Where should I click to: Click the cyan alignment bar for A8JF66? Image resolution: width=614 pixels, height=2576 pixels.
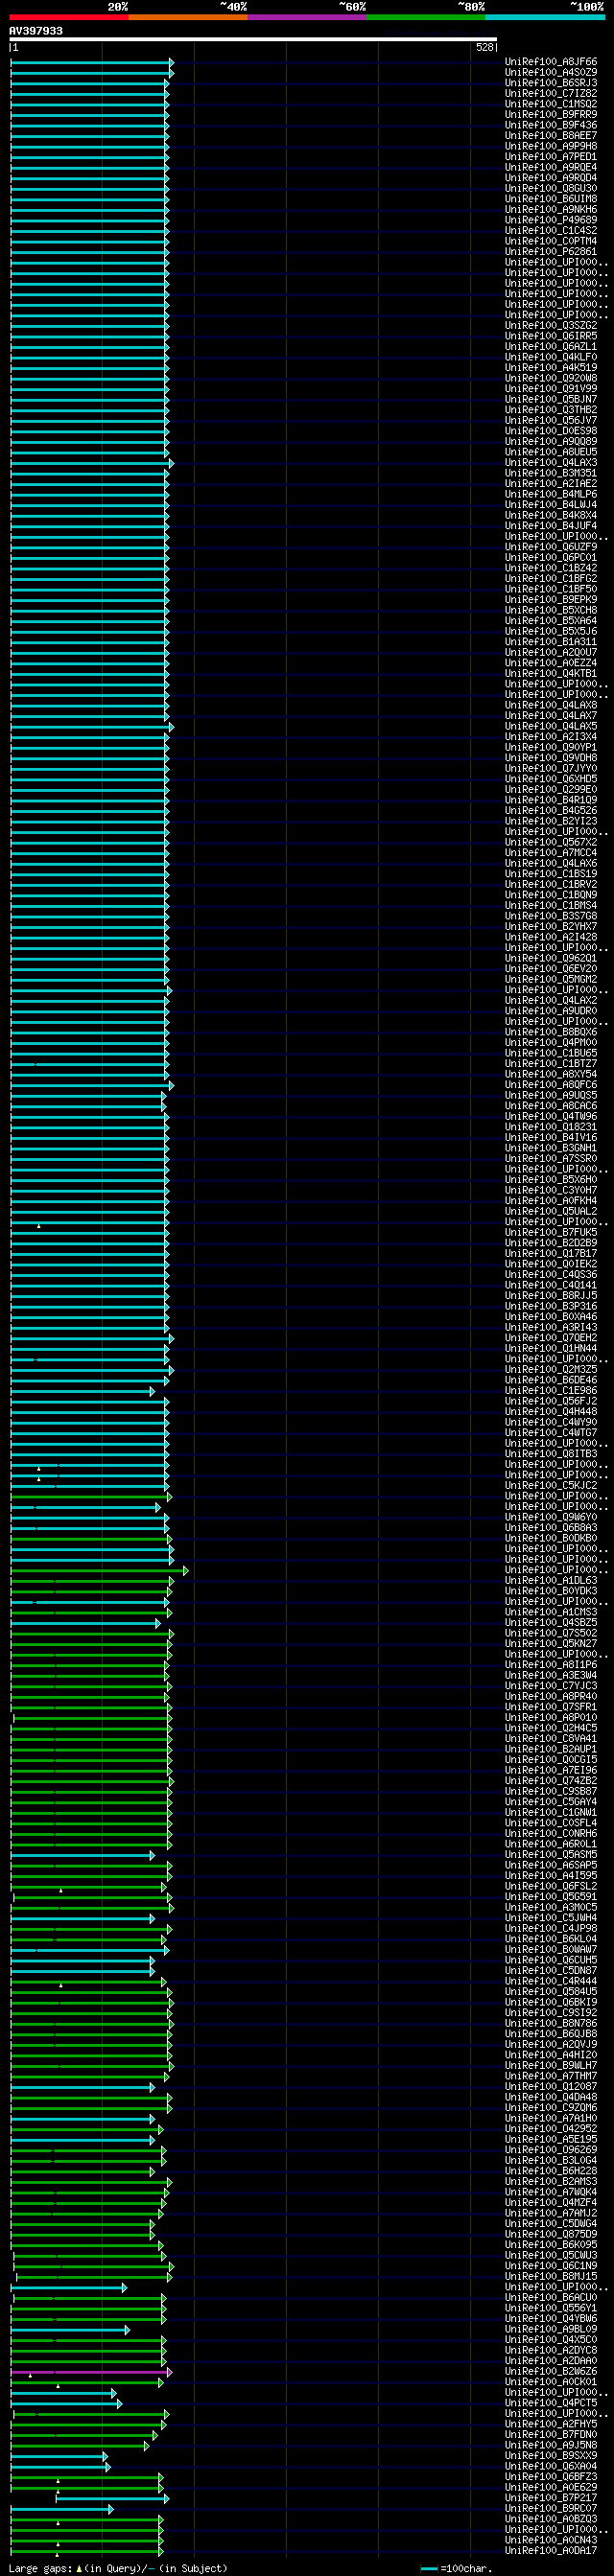point(92,62)
